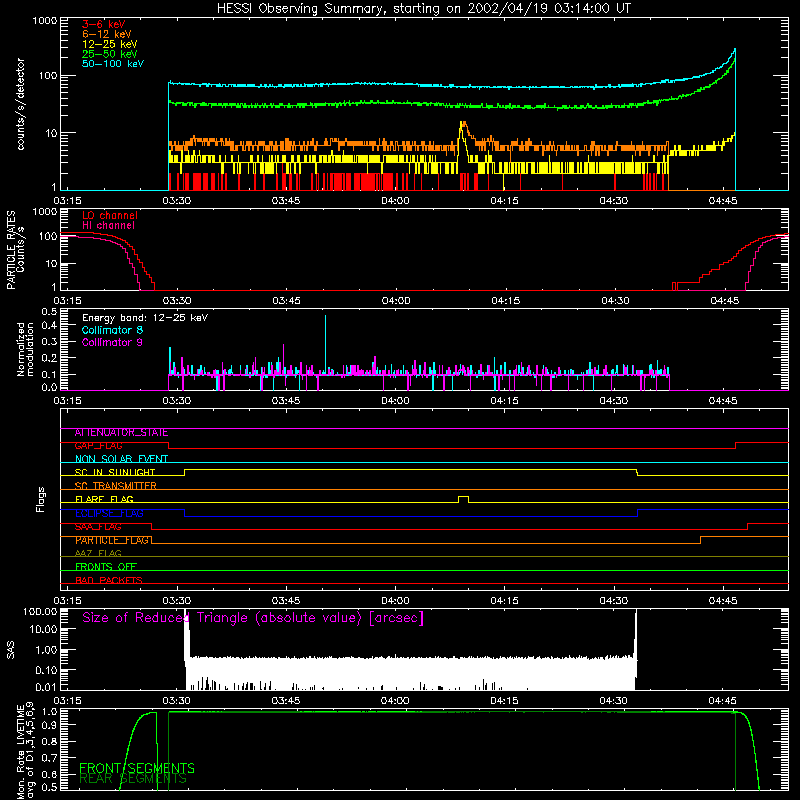800x800 pixels.
Task: Click the counts/s/detector axis label
Action: tap(20, 104)
